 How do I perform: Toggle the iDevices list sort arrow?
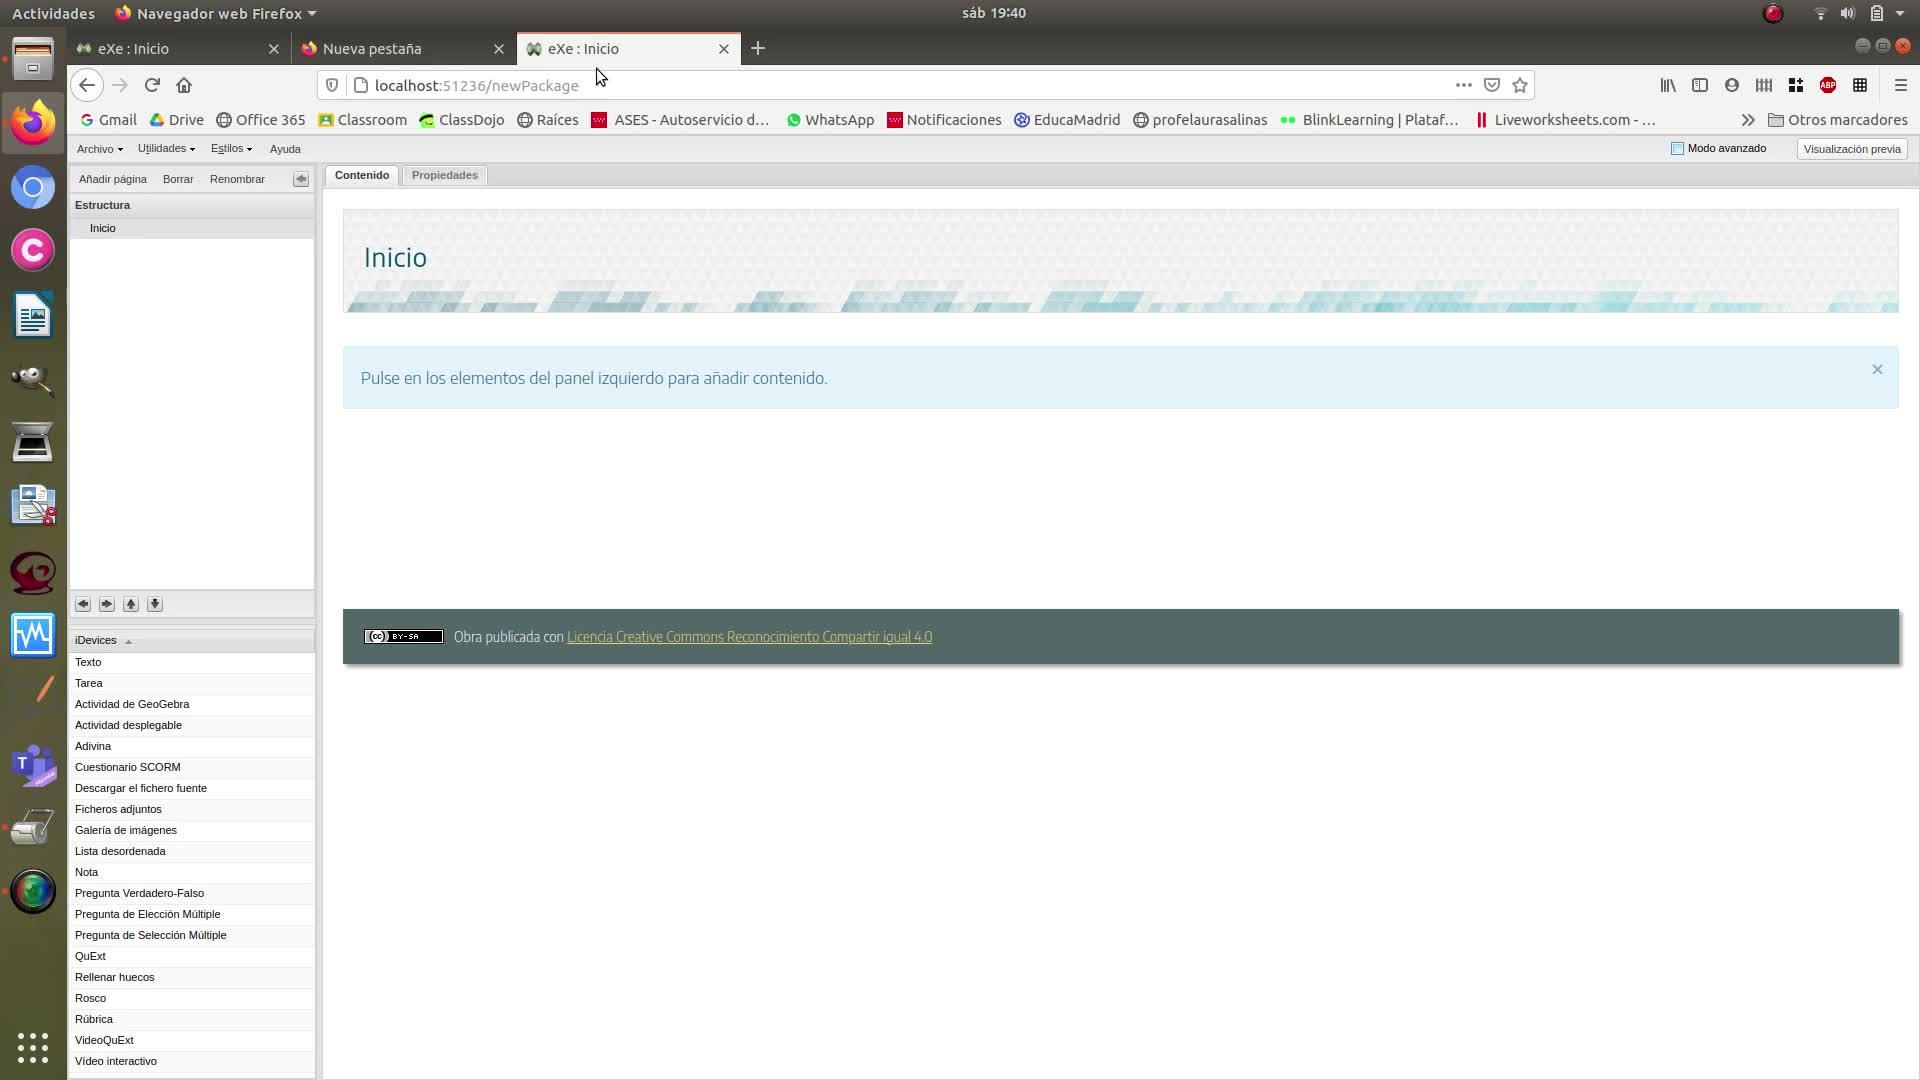pyautogui.click(x=128, y=641)
